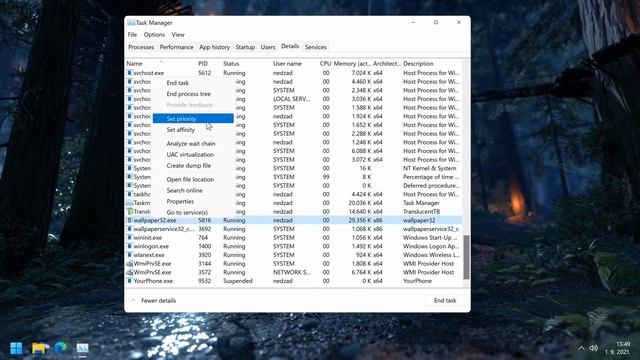The height and width of the screenshot is (360, 640).
Task: Click the LOCAL SERV... user name cell
Action: tap(291, 99)
